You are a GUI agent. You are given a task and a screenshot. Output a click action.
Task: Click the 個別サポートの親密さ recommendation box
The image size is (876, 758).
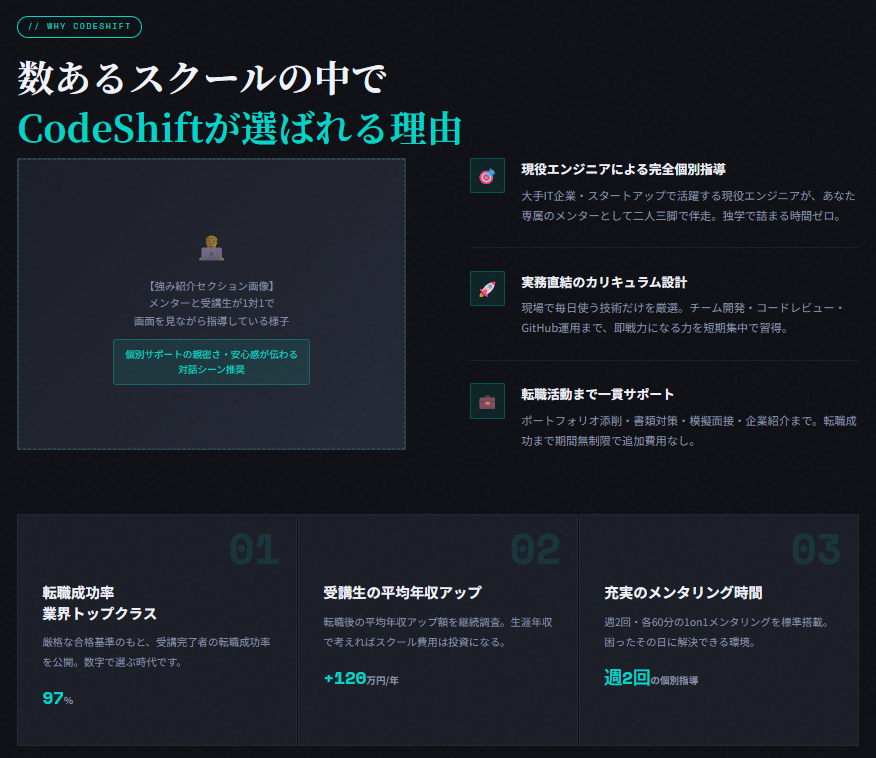[211, 362]
